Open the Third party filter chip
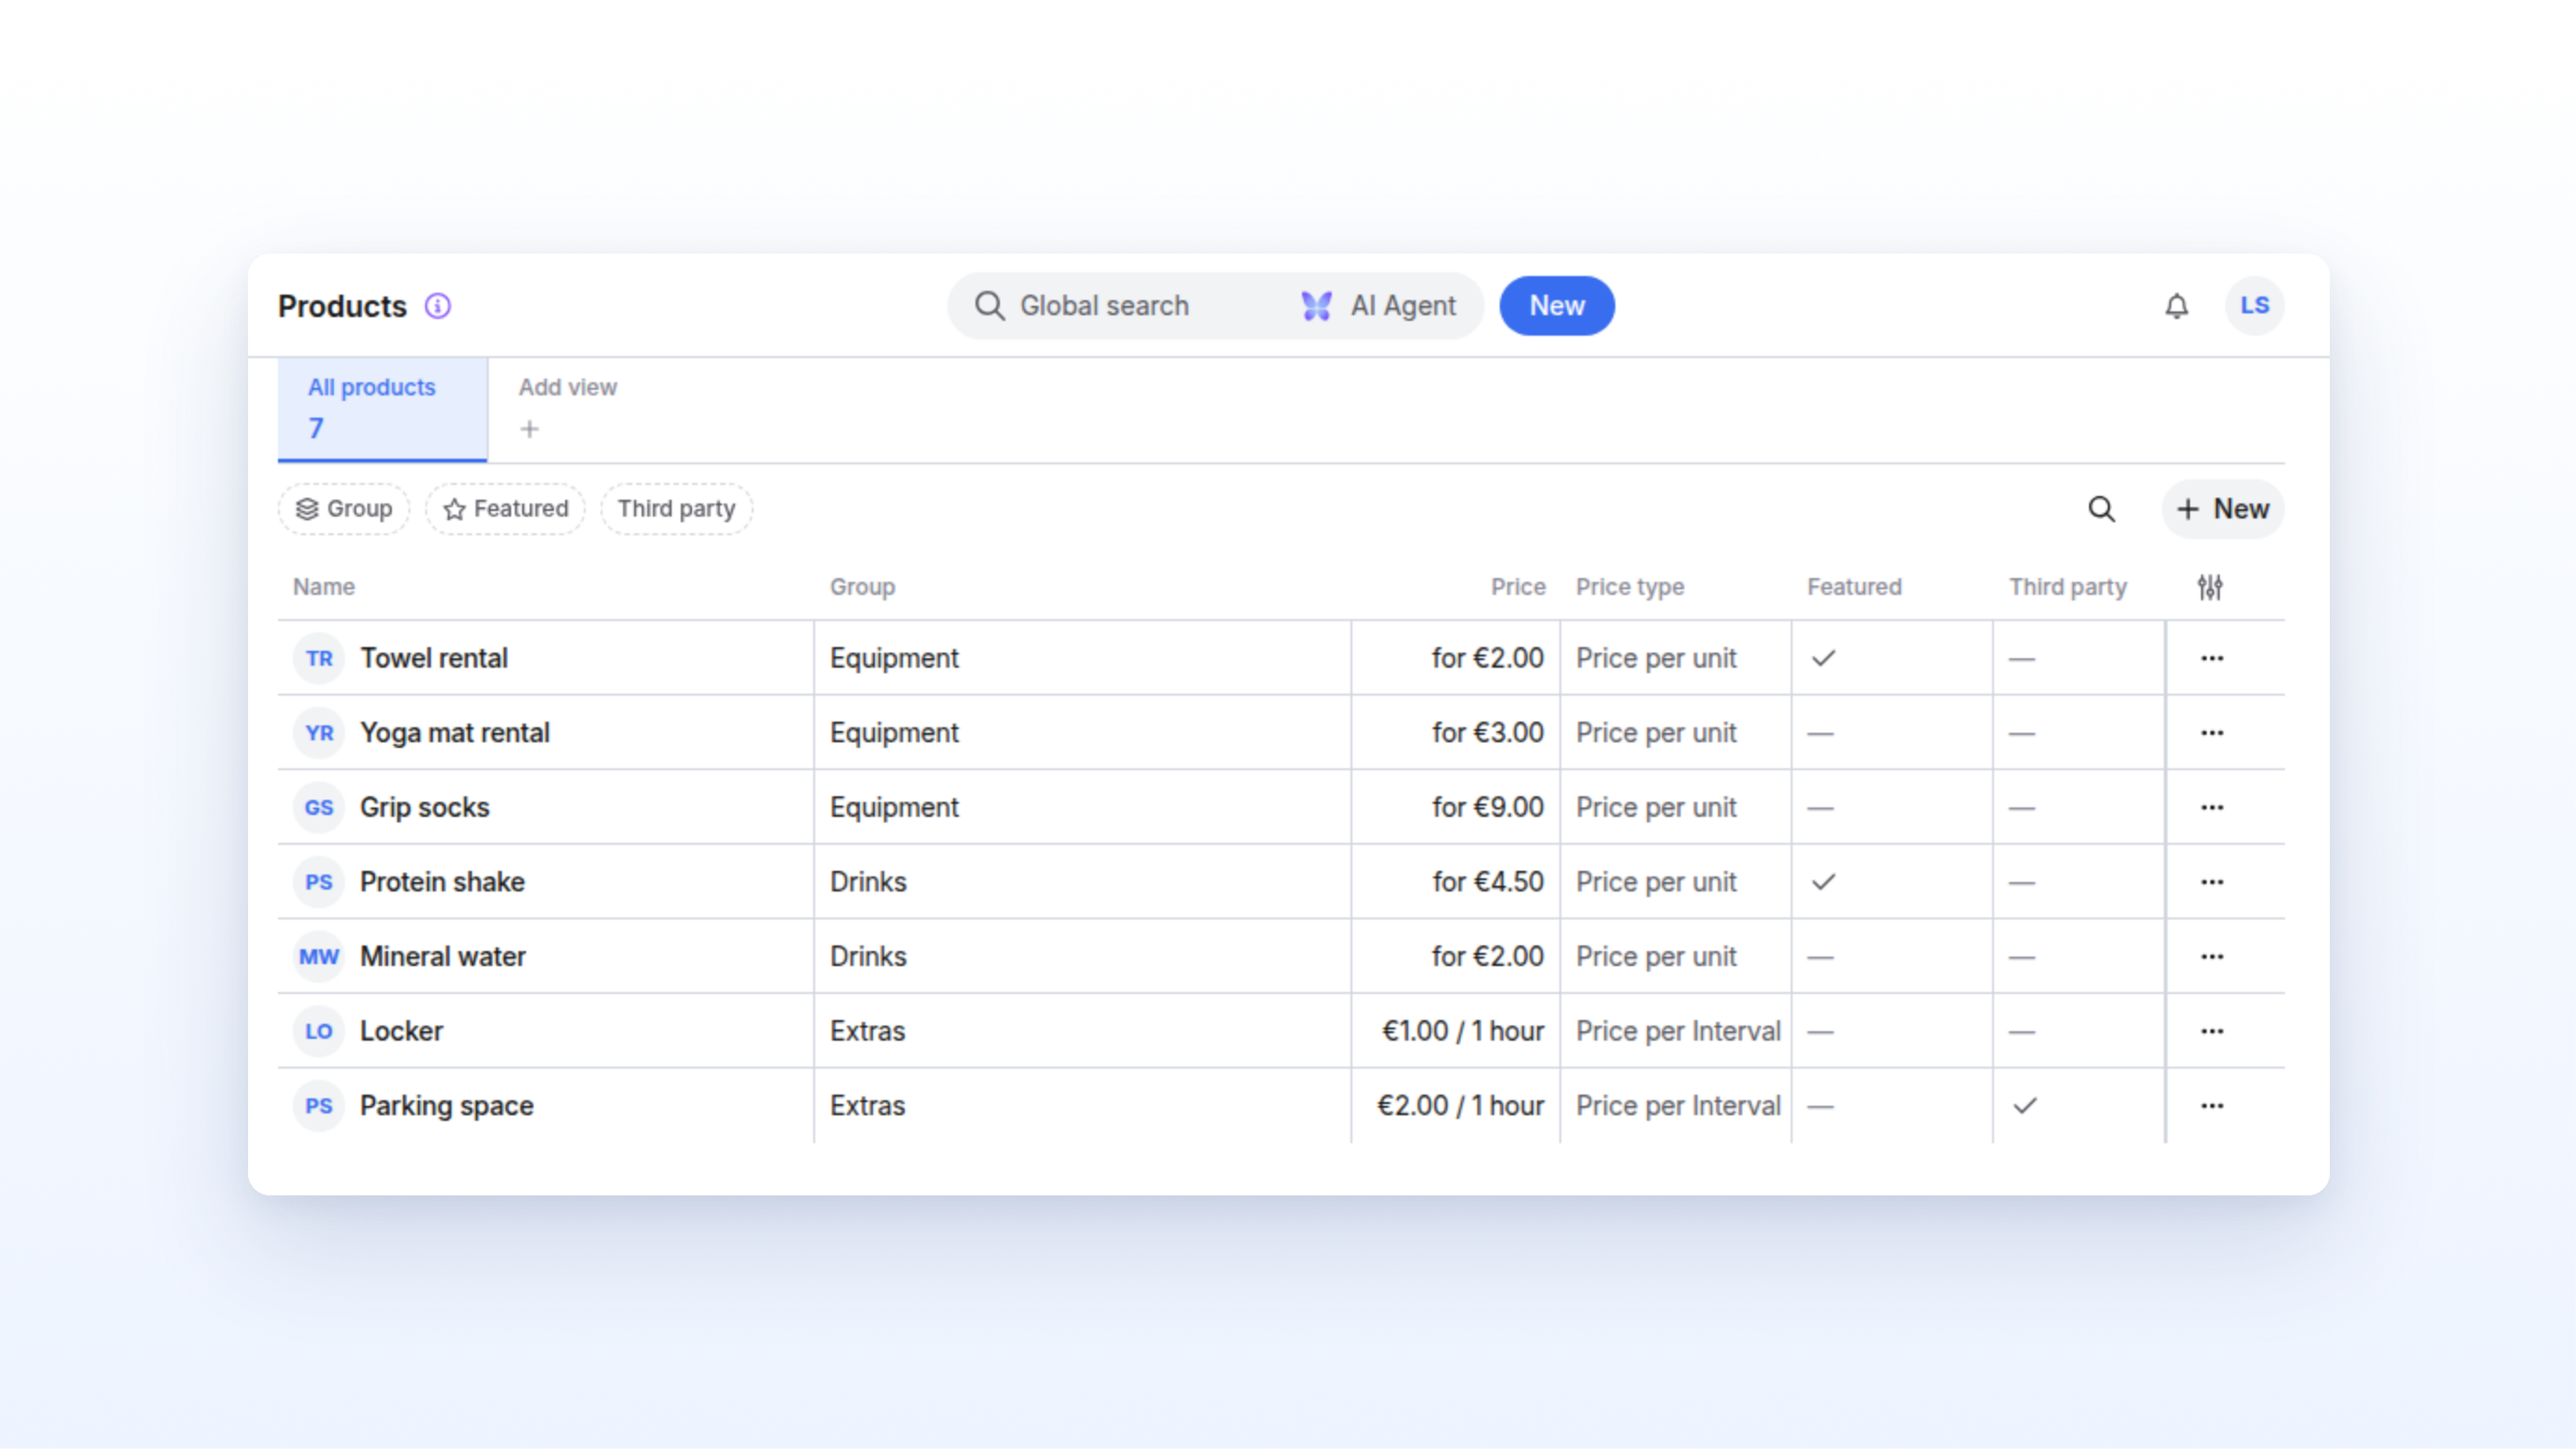 pyautogui.click(x=676, y=509)
